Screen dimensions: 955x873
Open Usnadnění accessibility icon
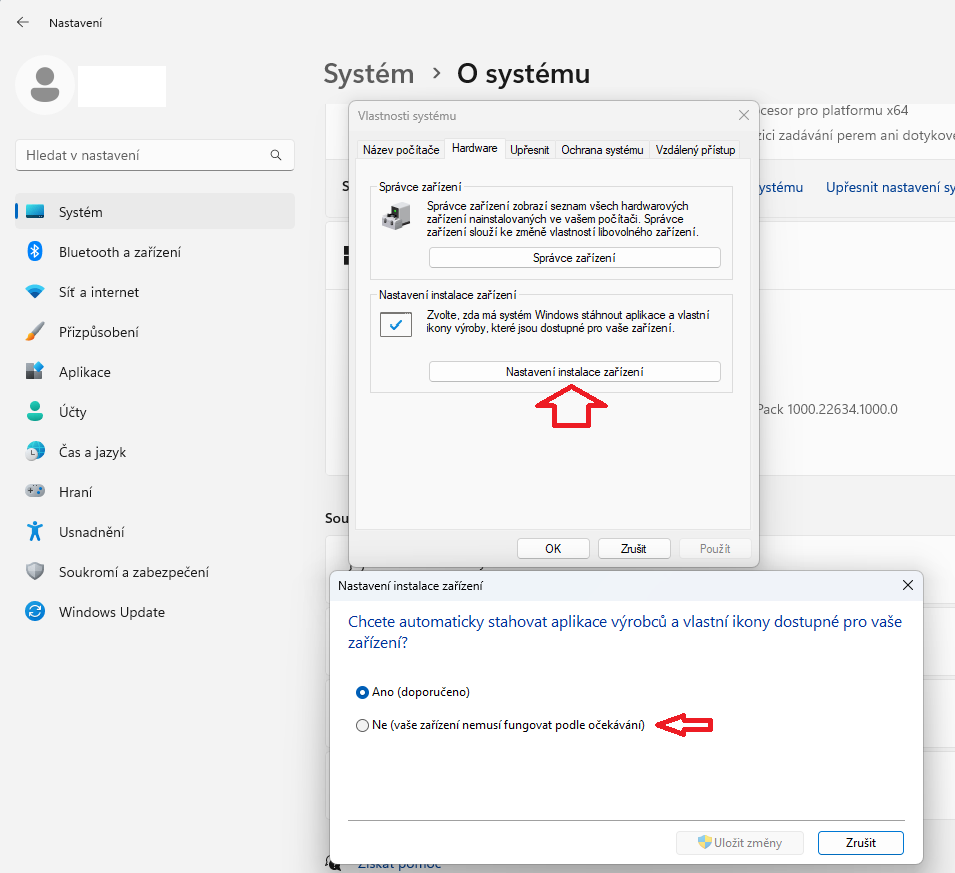click(x=35, y=532)
